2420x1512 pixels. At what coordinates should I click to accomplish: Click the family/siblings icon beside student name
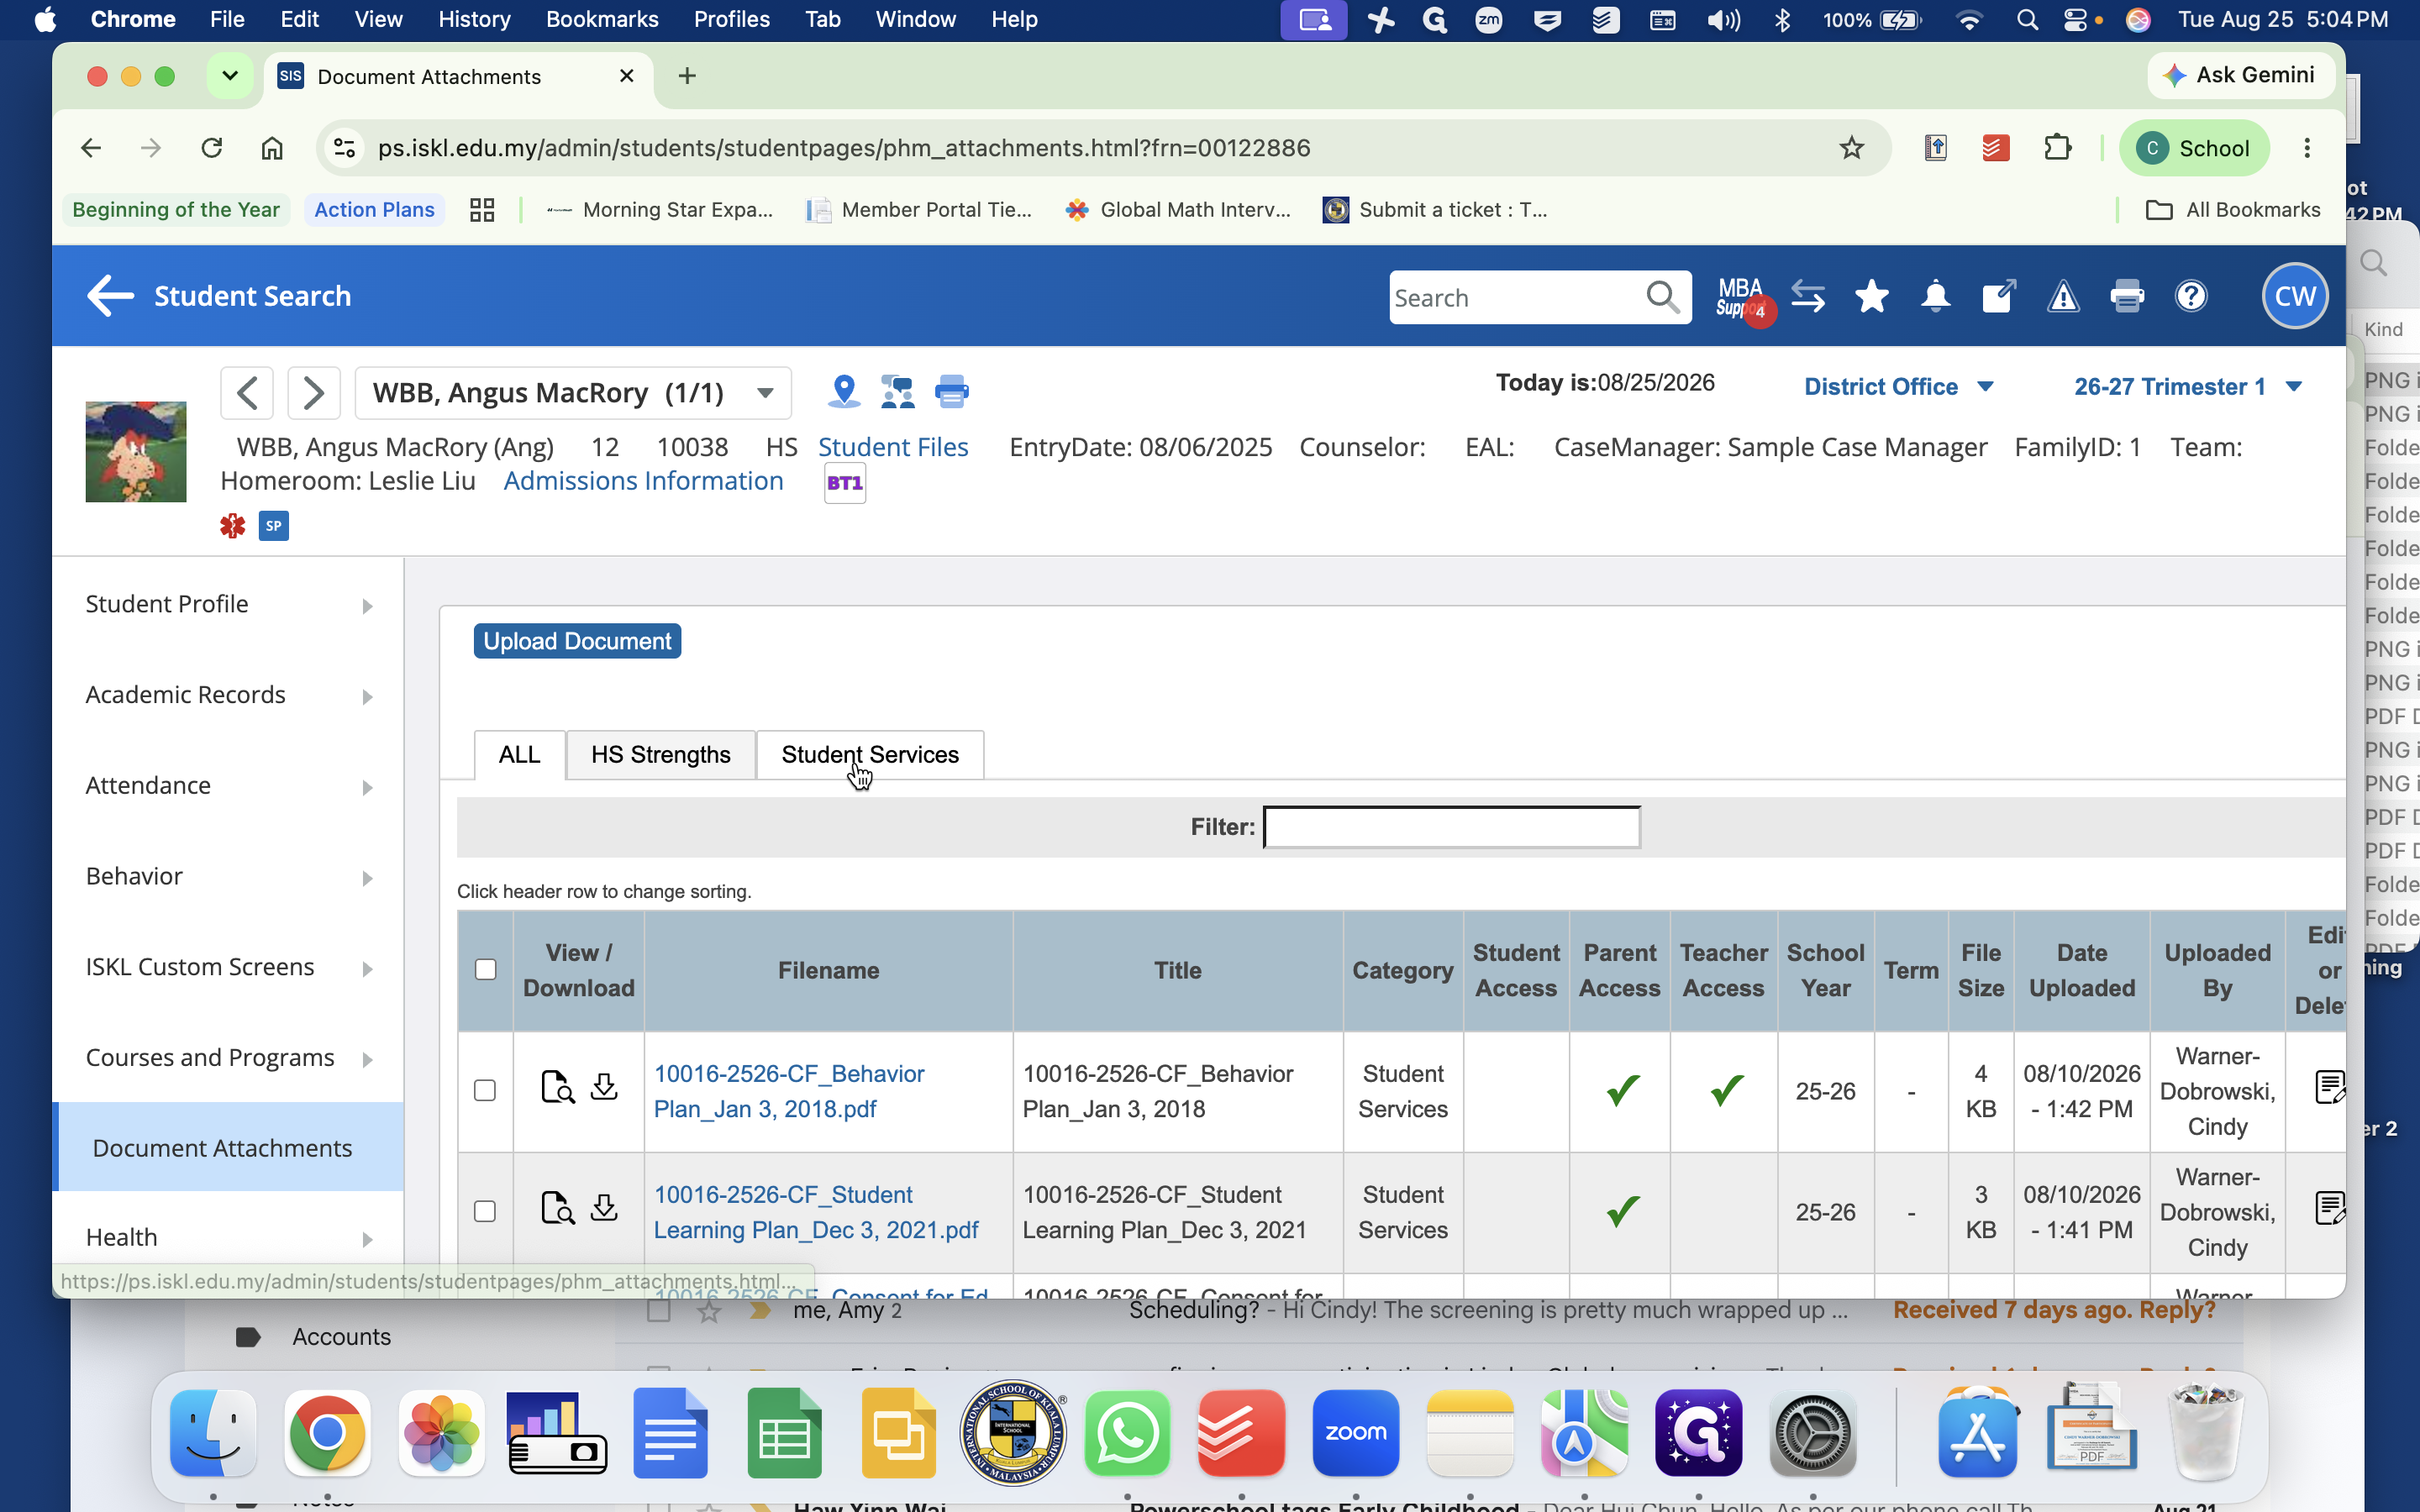(x=897, y=391)
